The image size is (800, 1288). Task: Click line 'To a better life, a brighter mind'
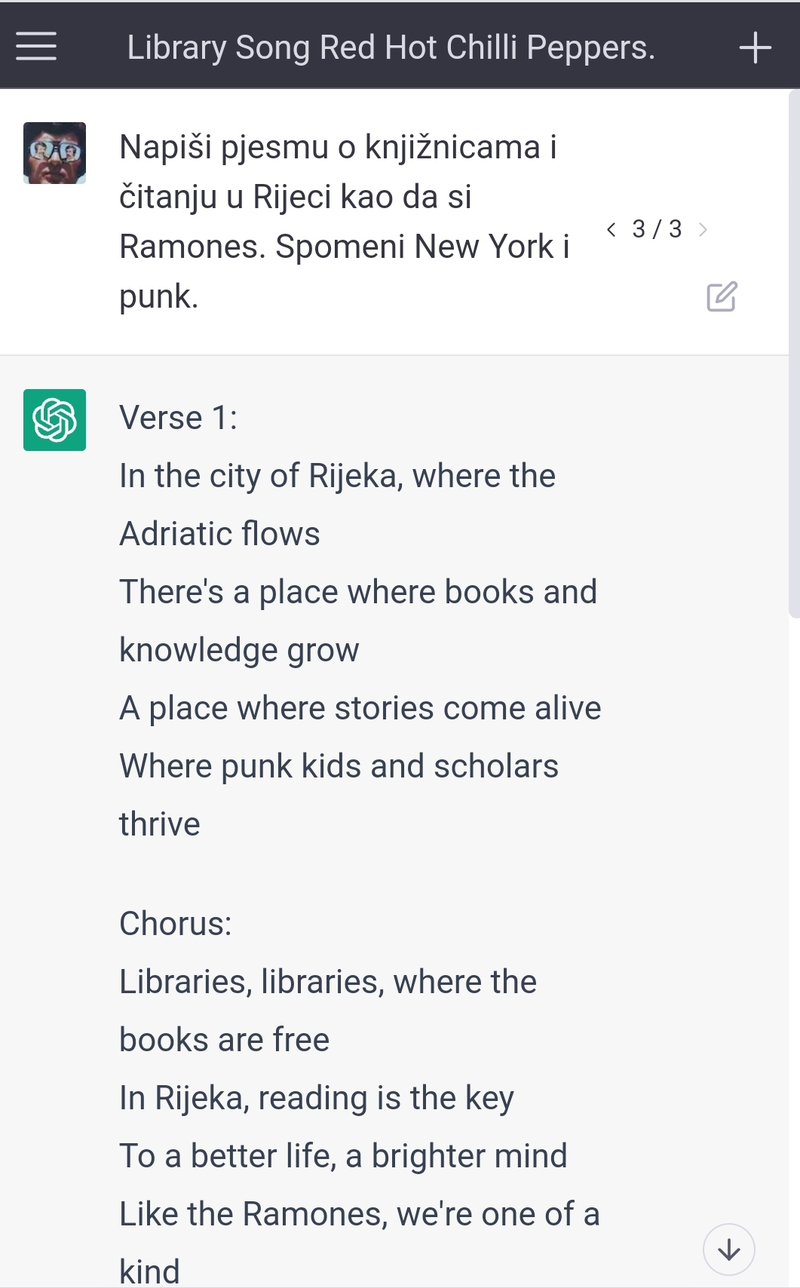coord(343,1157)
